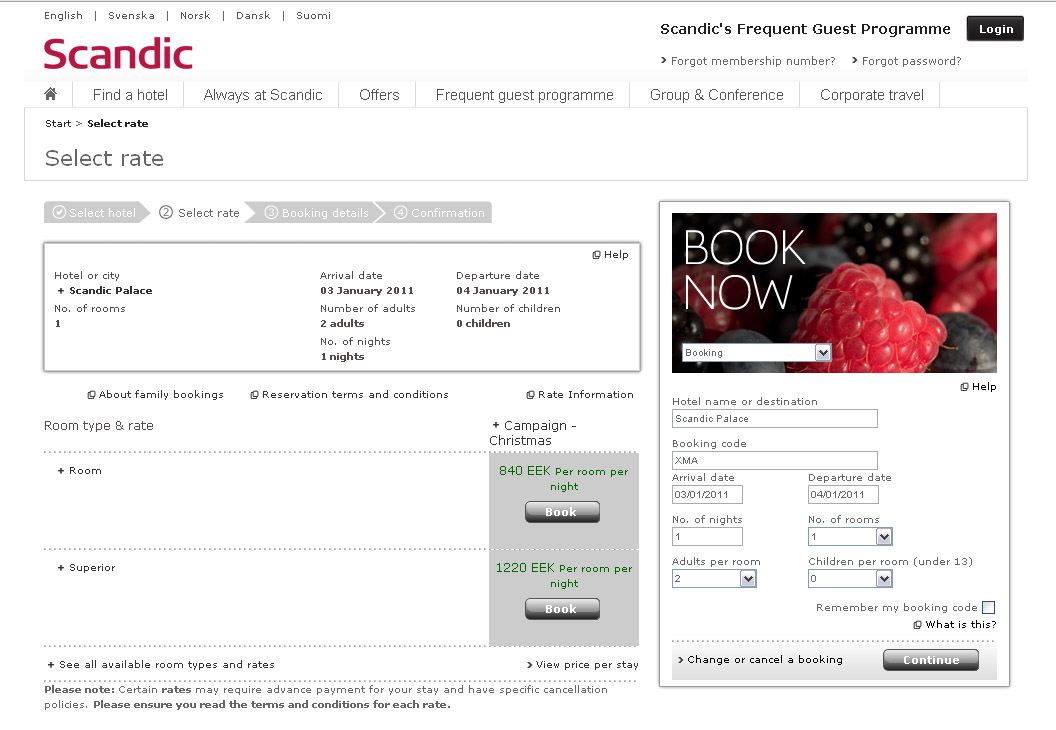
Task: Click the Booking details step
Action: (317, 213)
